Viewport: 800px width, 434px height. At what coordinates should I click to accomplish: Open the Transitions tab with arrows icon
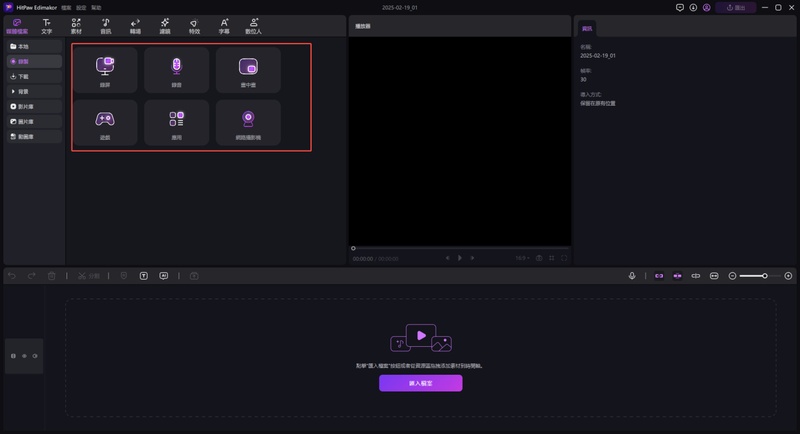click(x=135, y=26)
